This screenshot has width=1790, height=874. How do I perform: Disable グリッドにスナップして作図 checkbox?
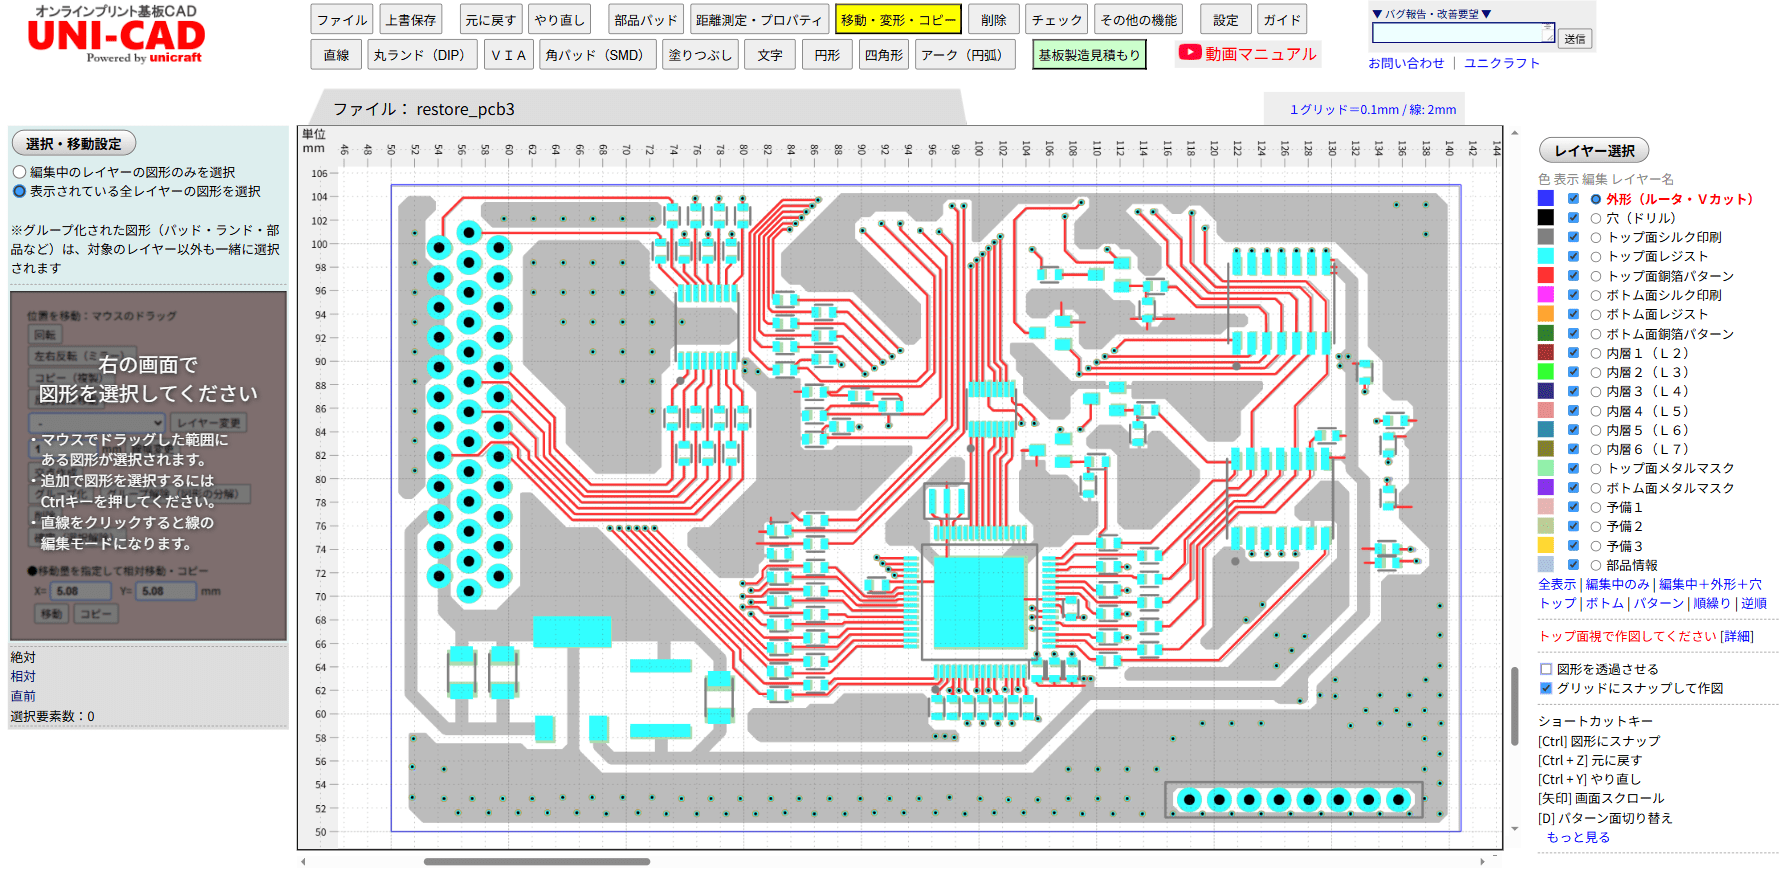(1546, 688)
